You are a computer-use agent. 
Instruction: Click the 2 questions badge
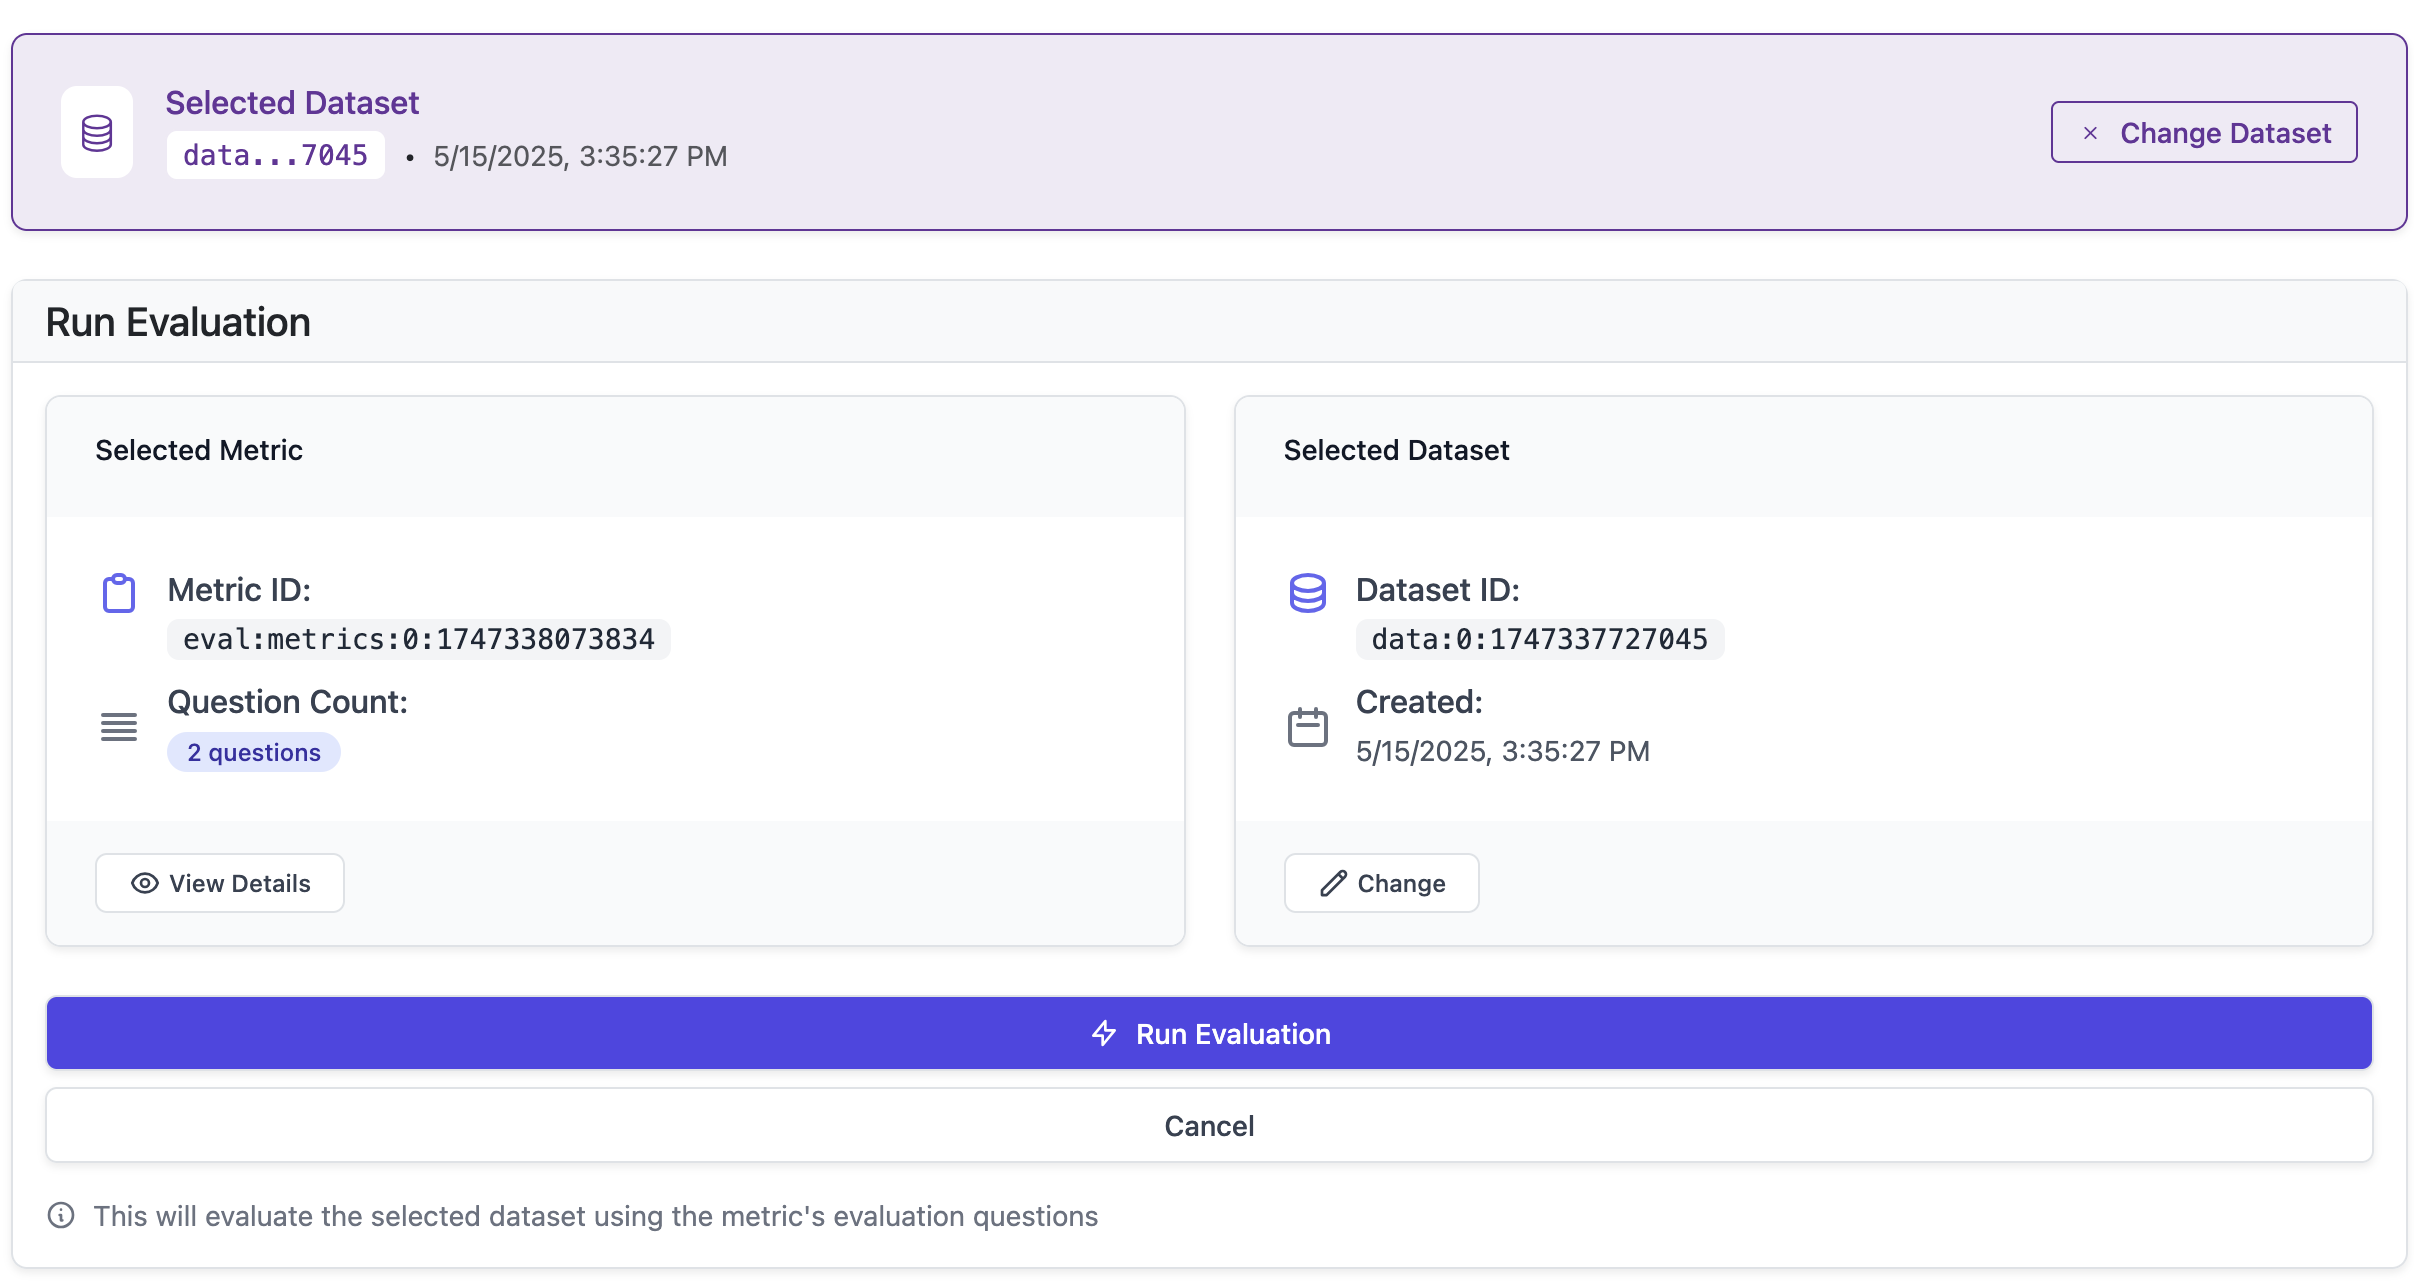(254, 752)
